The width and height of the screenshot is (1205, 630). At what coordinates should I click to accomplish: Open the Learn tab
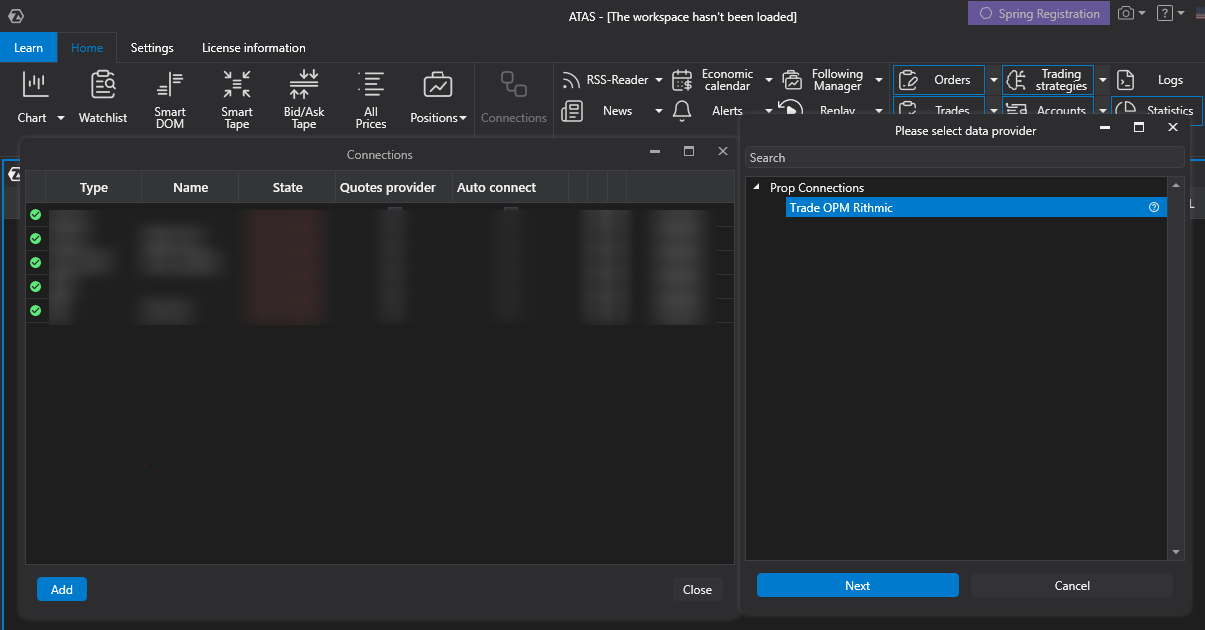click(29, 47)
